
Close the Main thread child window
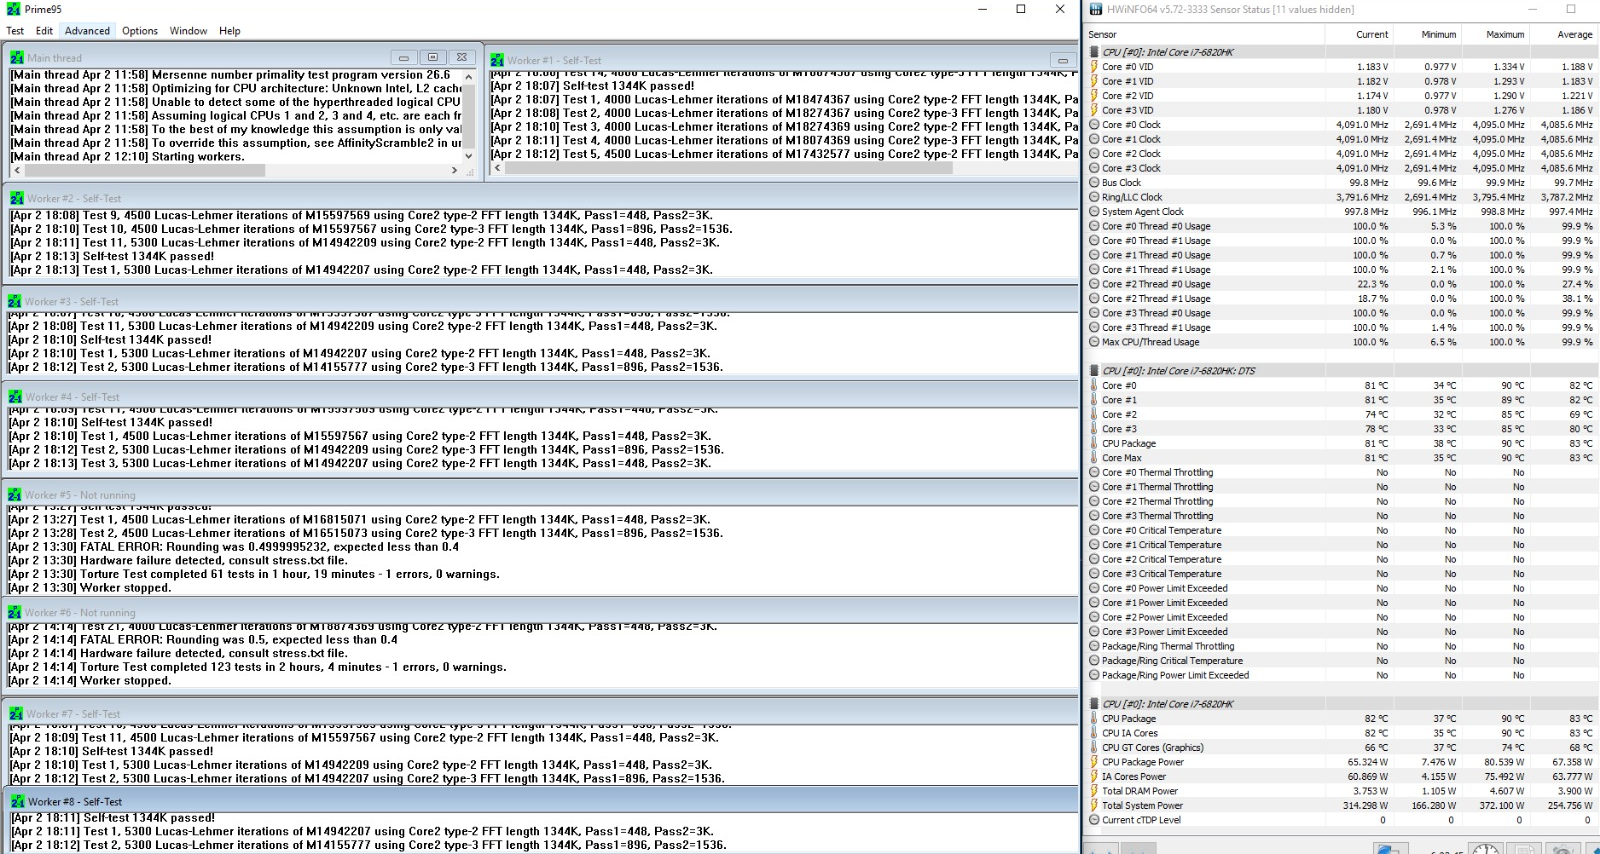pyautogui.click(x=461, y=58)
